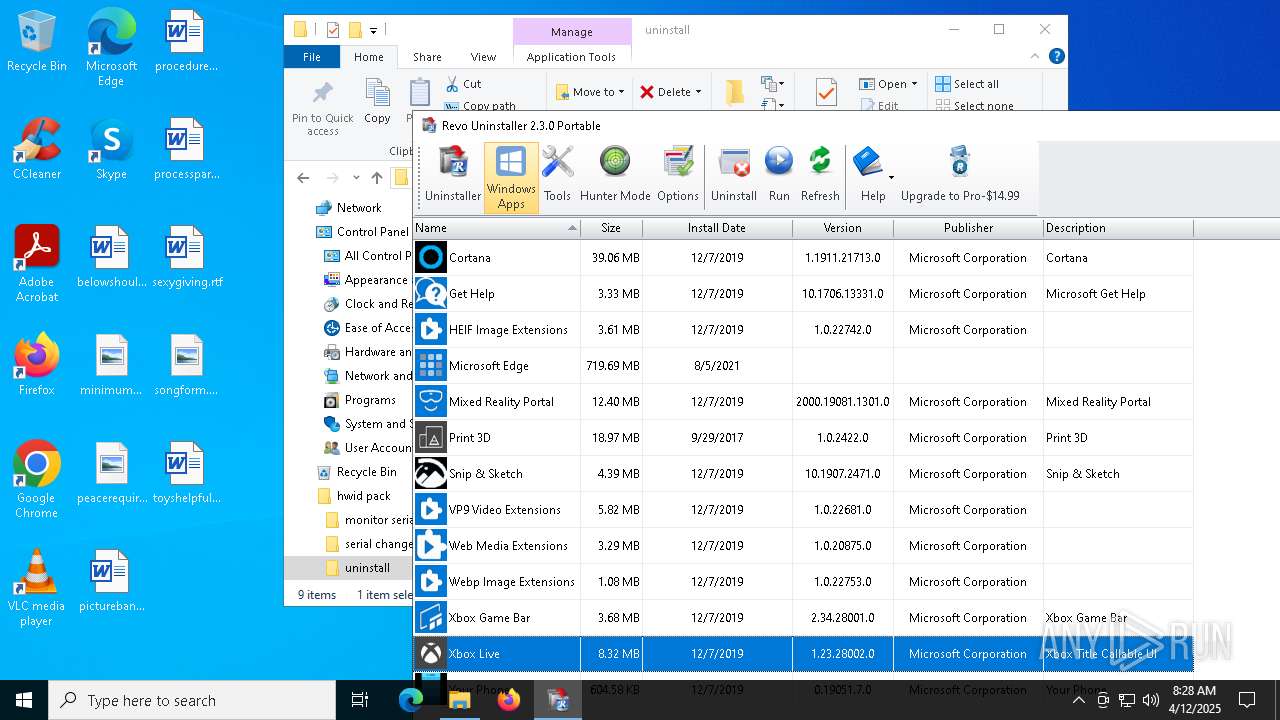Click the Windows Start button
The image size is (1280, 720).
(24, 700)
